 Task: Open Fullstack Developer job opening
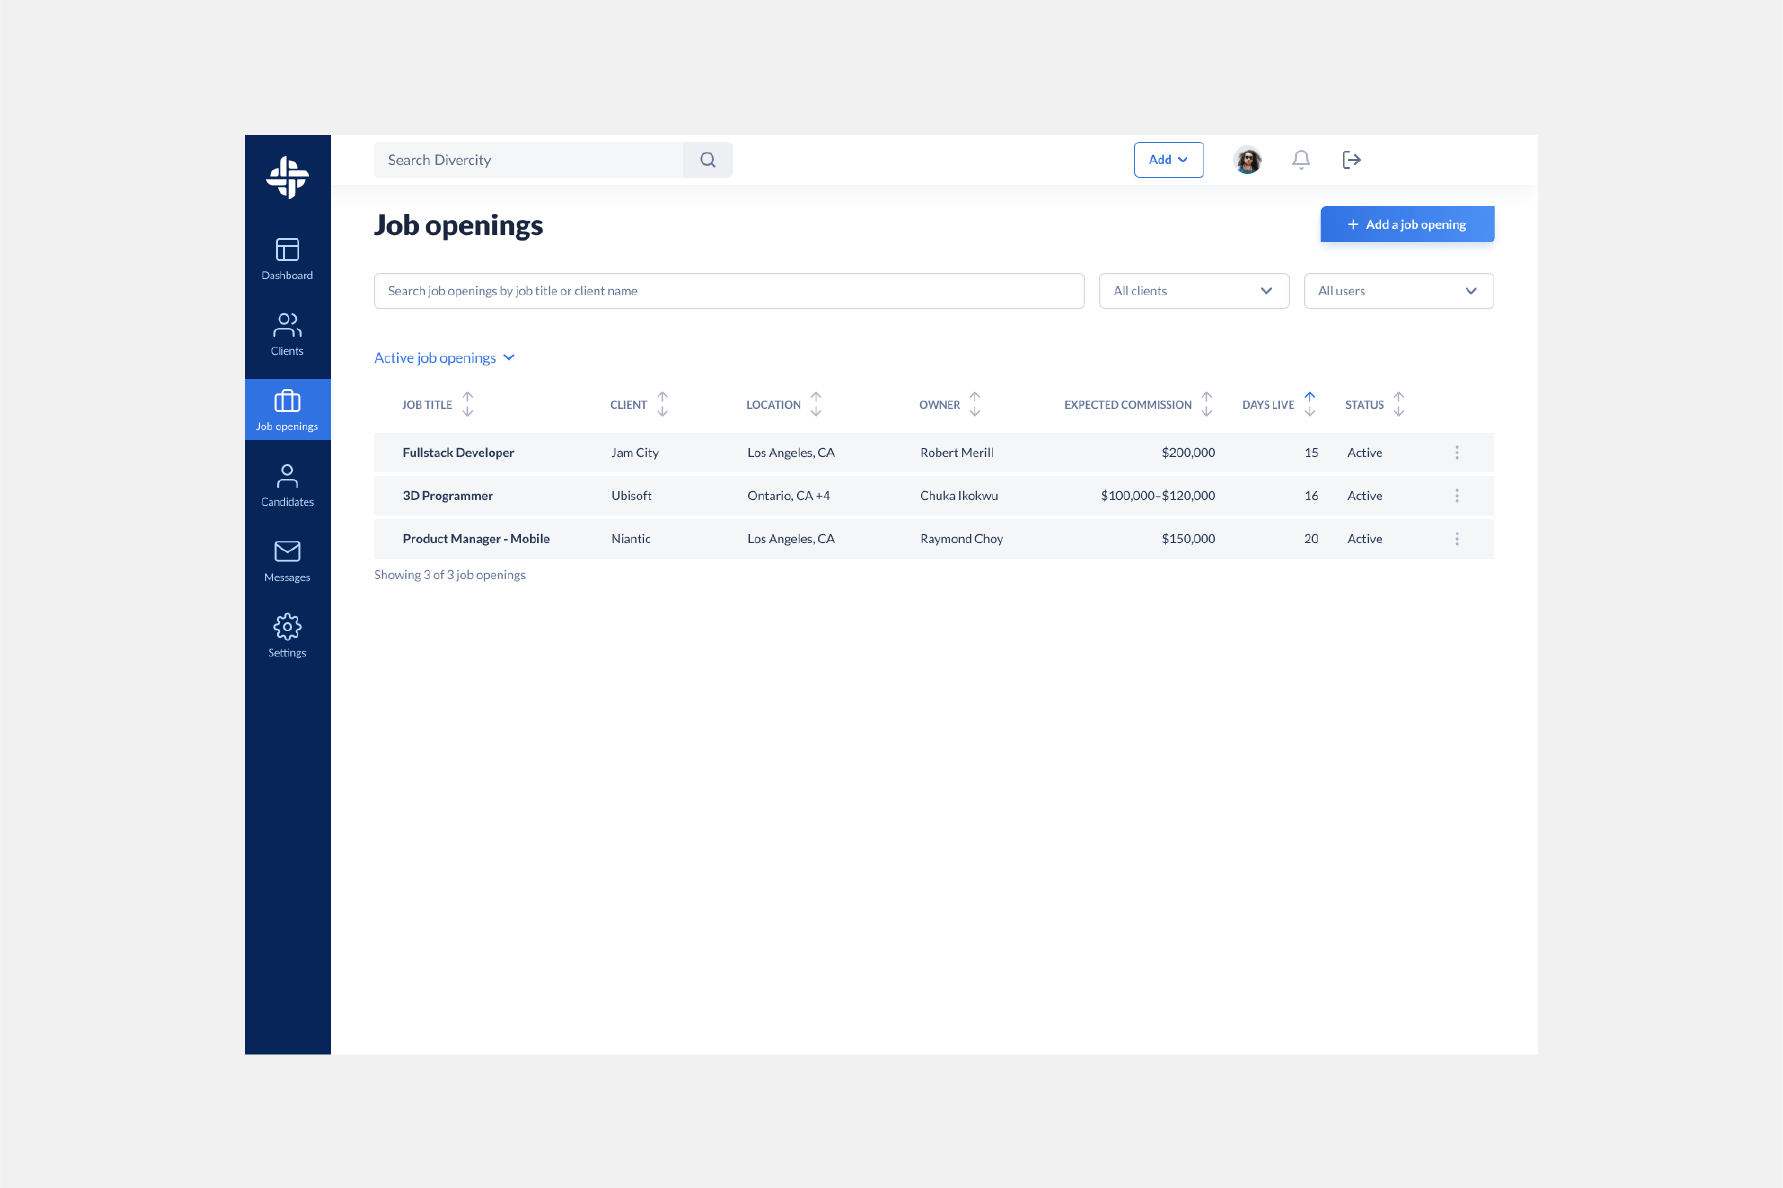[458, 453]
